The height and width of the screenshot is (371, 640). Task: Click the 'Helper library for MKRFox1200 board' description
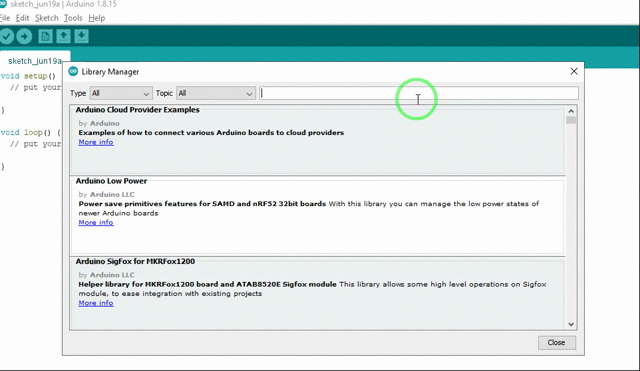(207, 284)
